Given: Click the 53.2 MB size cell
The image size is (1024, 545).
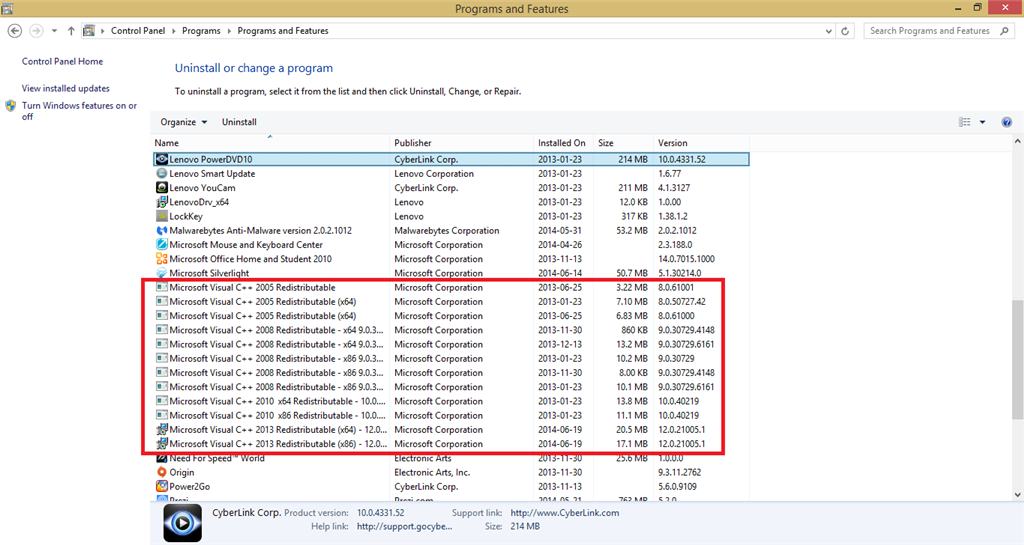Looking at the screenshot, I should click(632, 230).
